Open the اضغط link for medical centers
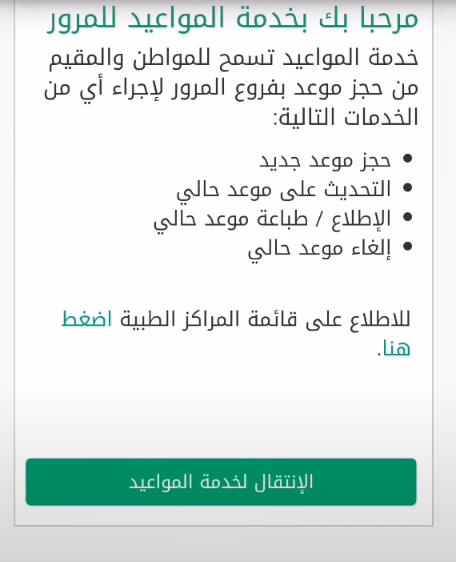This screenshot has width=456, height=562. (x=87, y=319)
